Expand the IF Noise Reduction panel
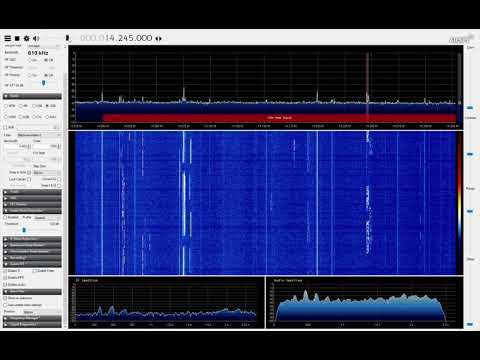The image size is (480, 360). (32, 239)
